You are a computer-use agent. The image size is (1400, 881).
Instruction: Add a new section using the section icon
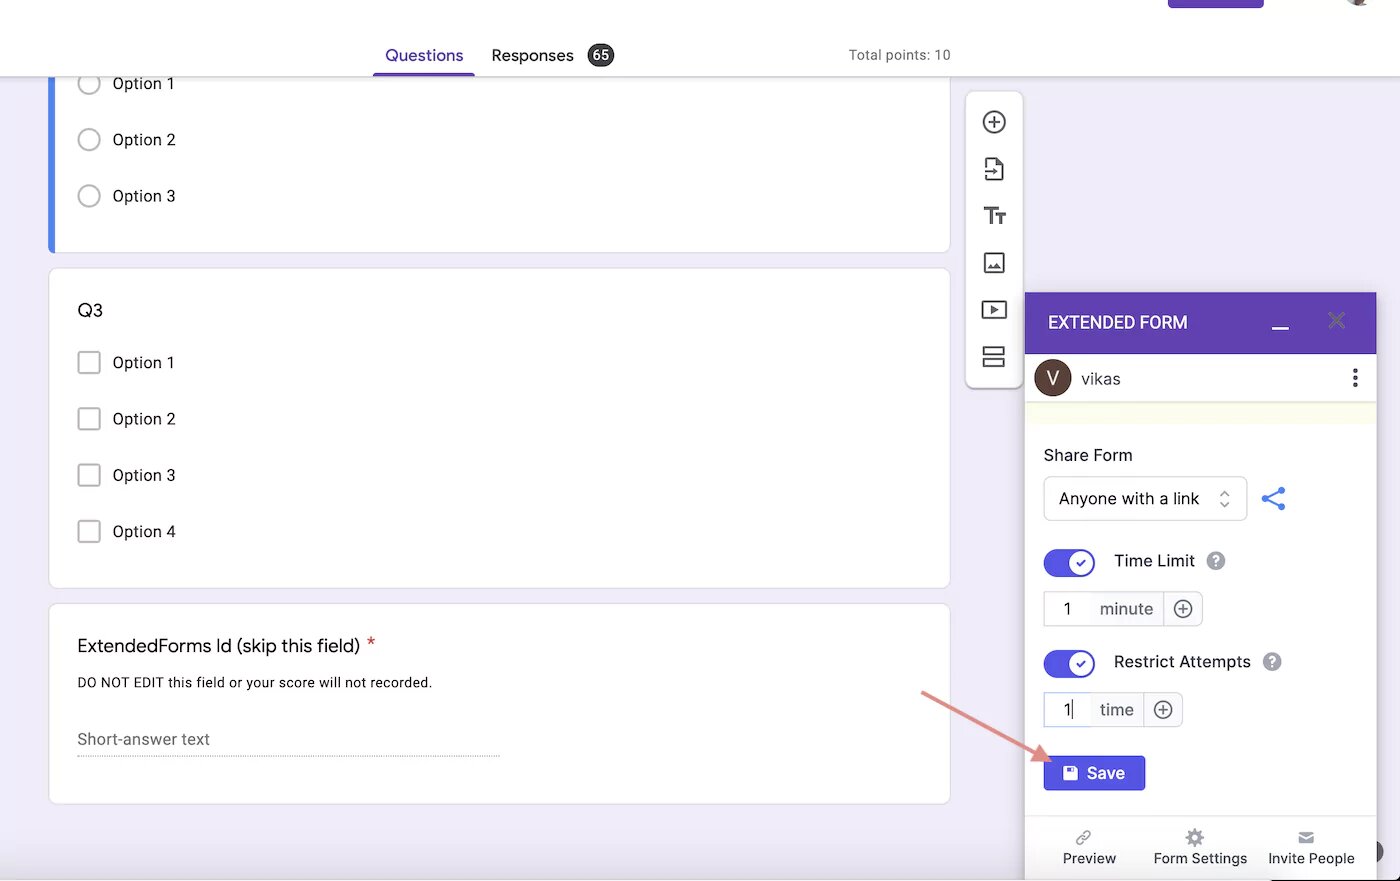[x=994, y=356]
